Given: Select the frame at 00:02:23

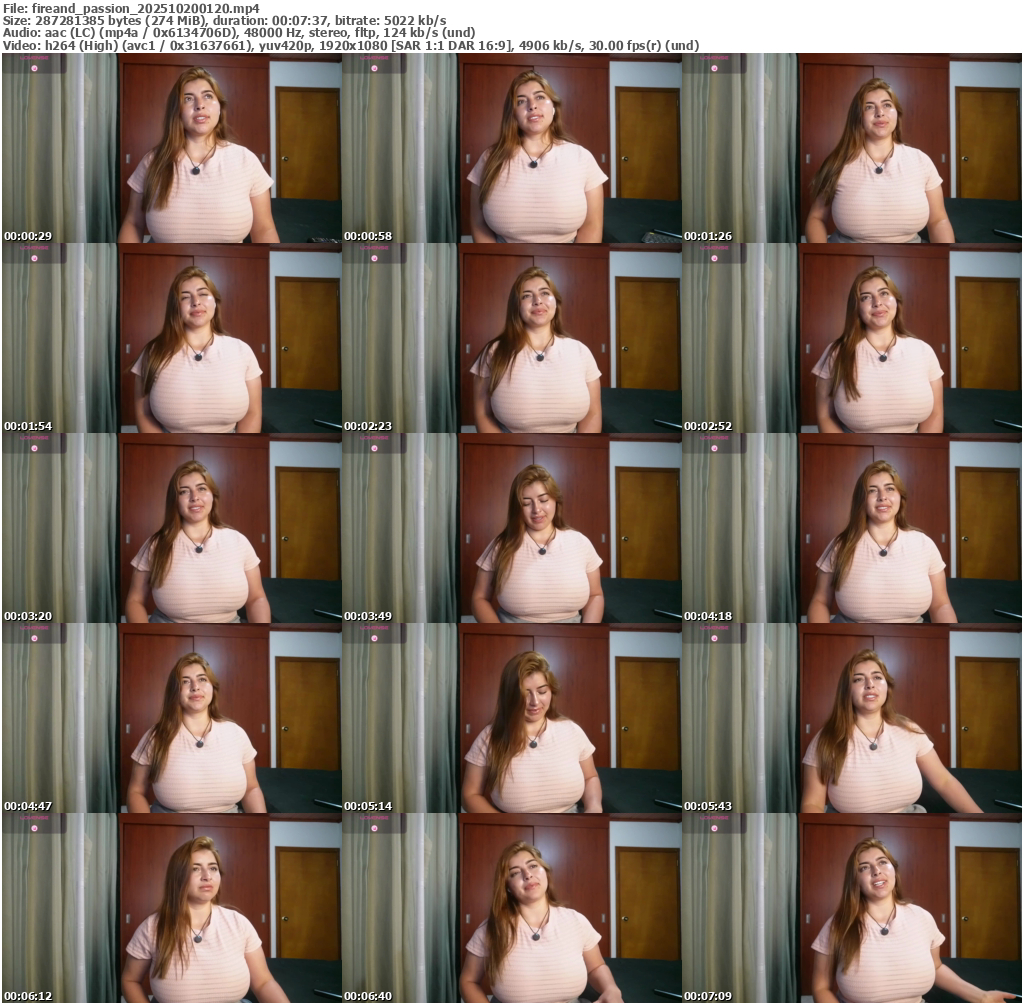Looking at the screenshot, I should coord(512,338).
